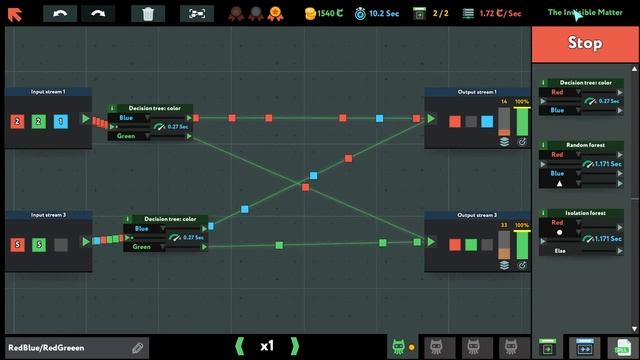
Task: Click the node count icon beside 2/2
Action: (x=419, y=13)
